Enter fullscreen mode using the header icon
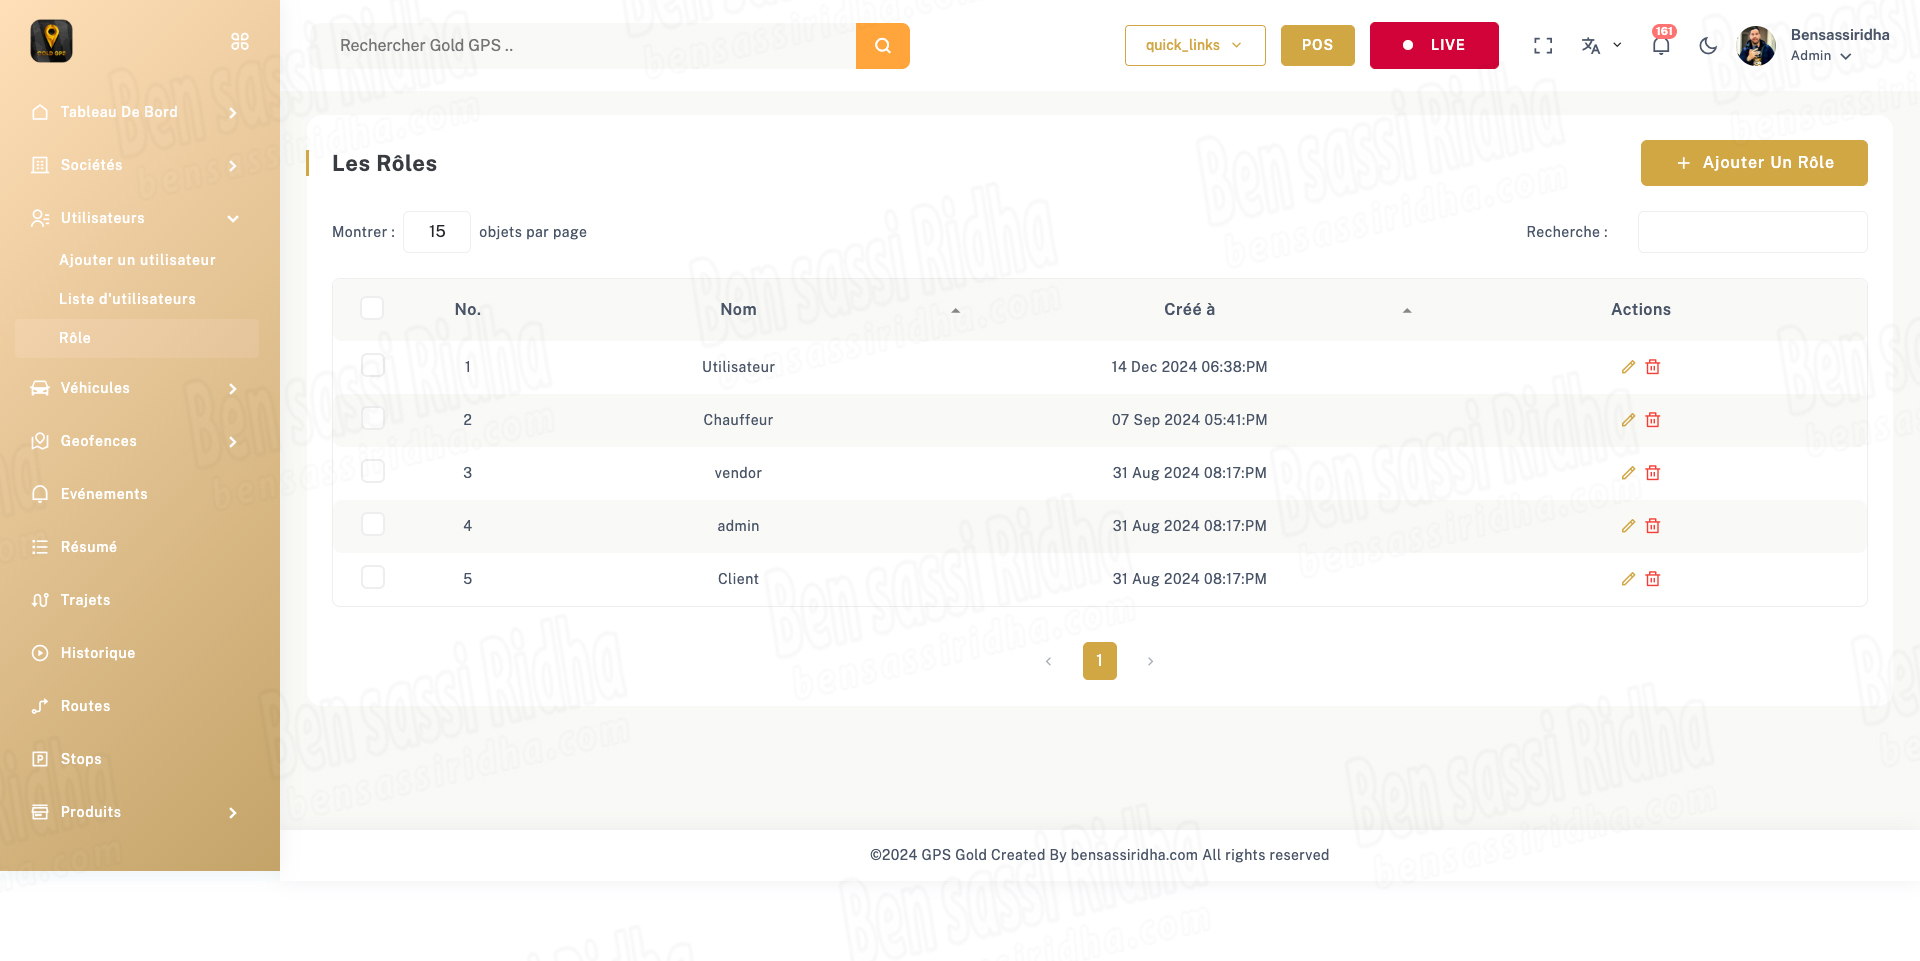Image resolution: width=1920 pixels, height=961 pixels. pyautogui.click(x=1543, y=46)
